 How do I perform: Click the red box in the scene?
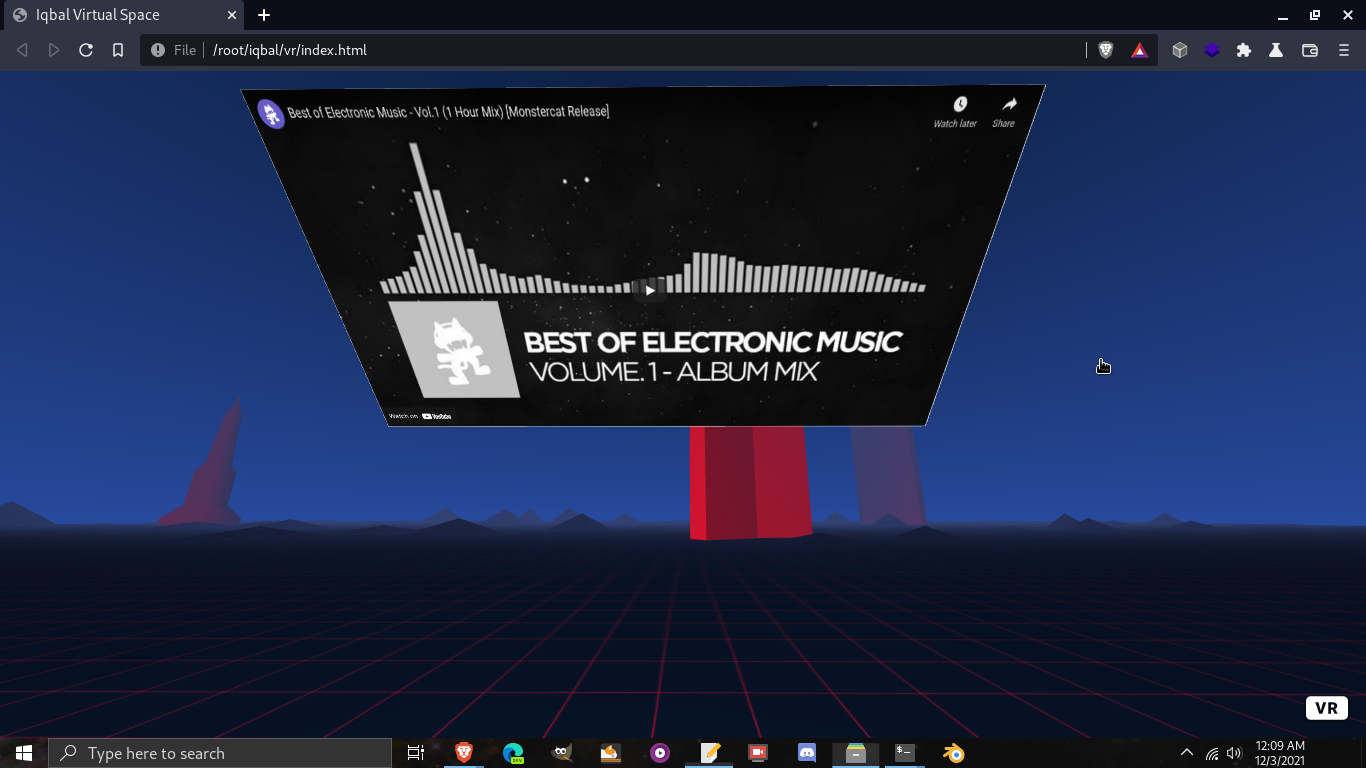750,482
